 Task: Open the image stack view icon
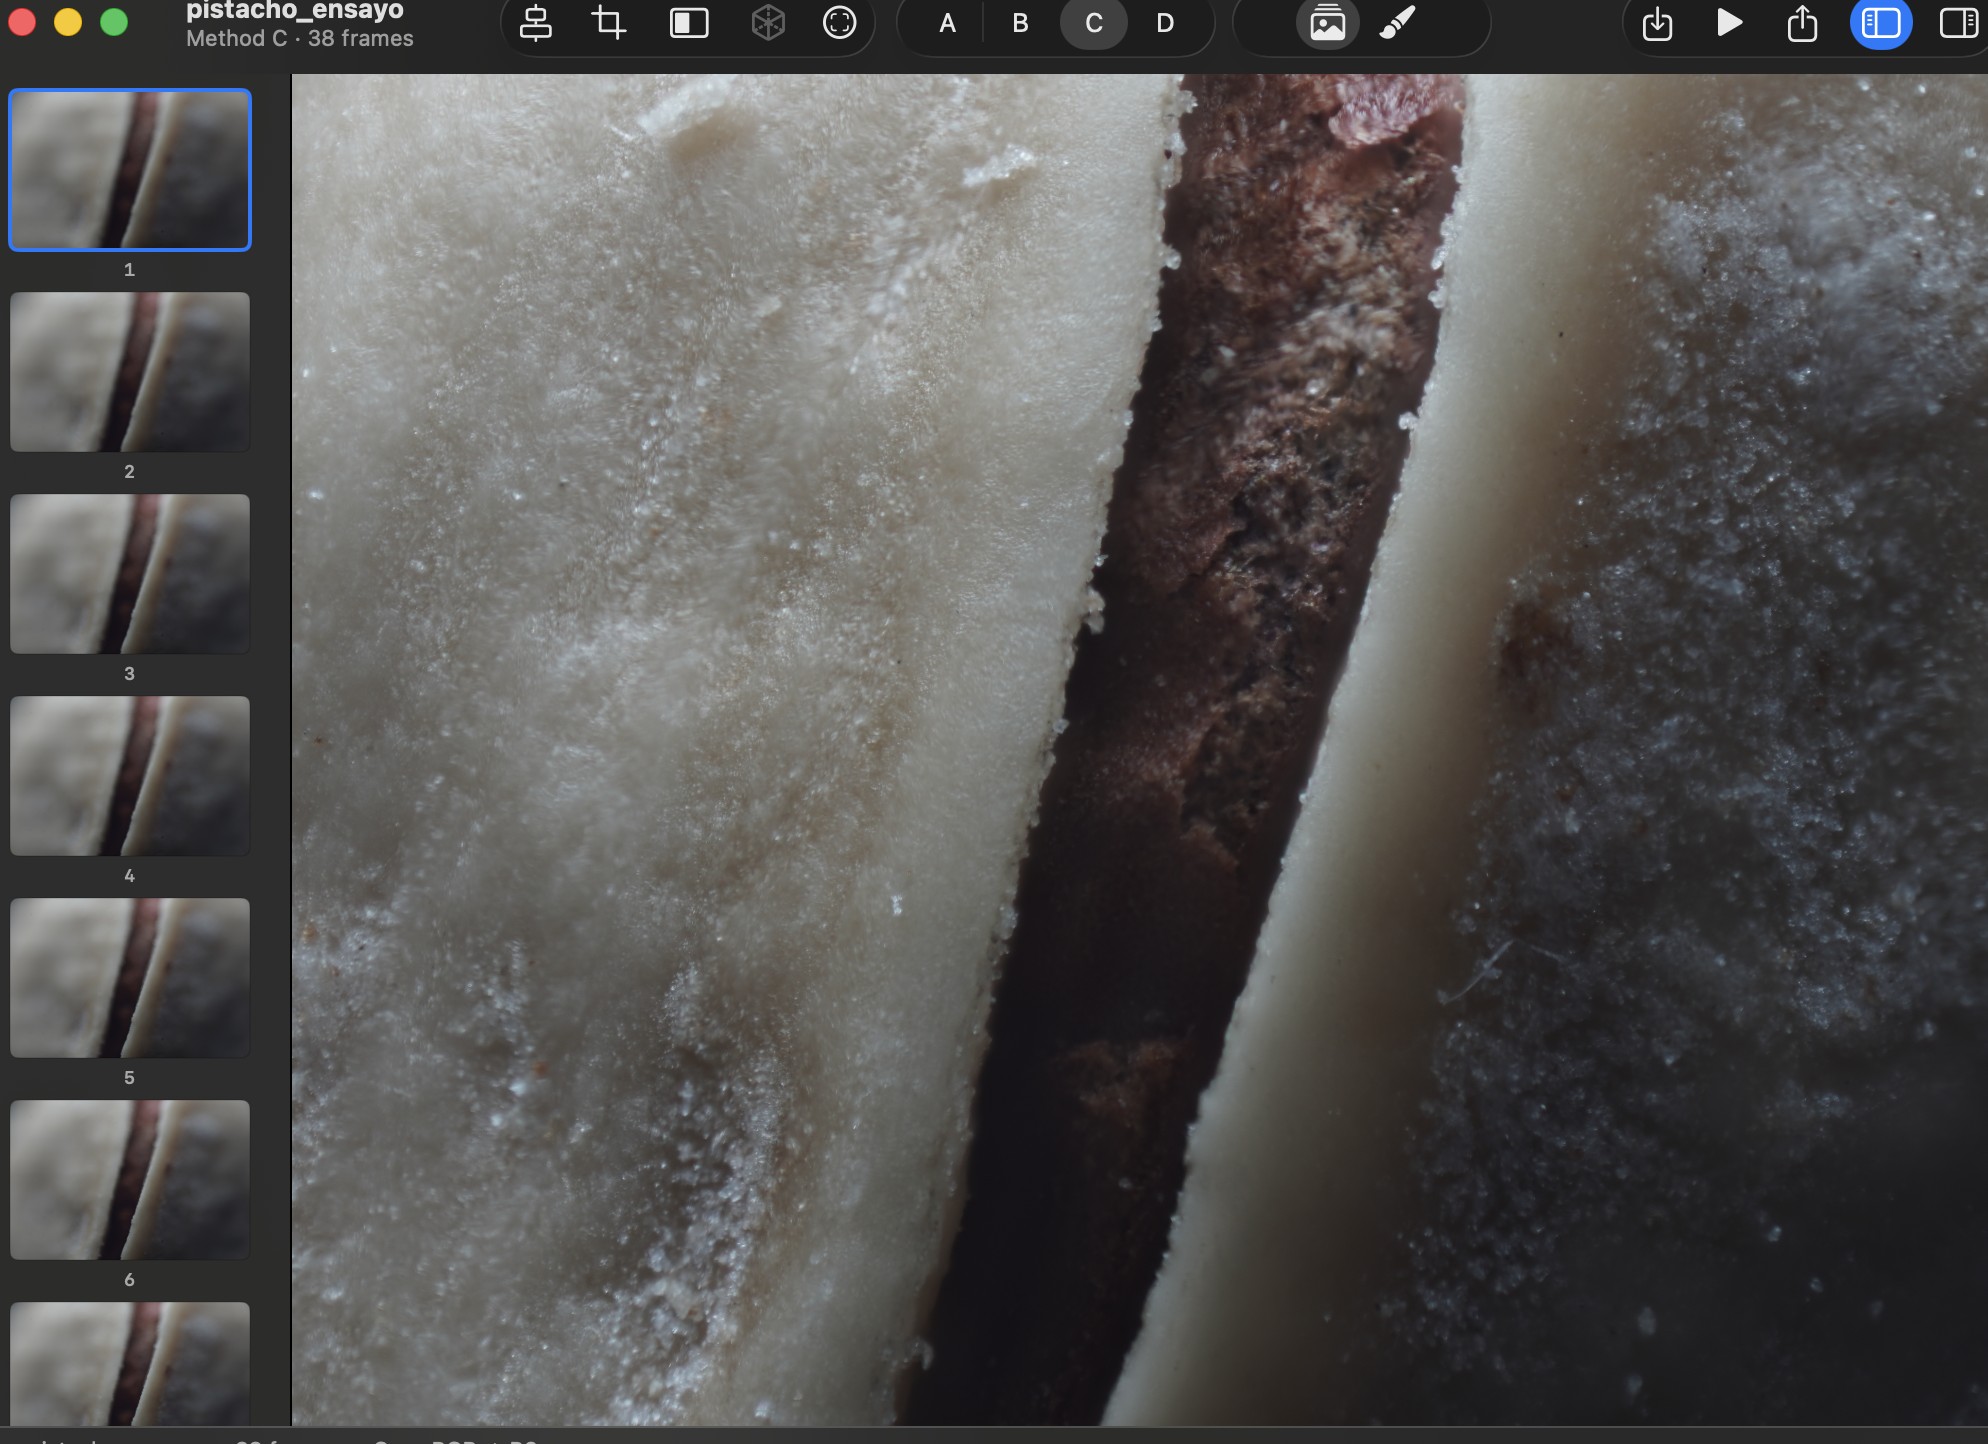(1328, 23)
